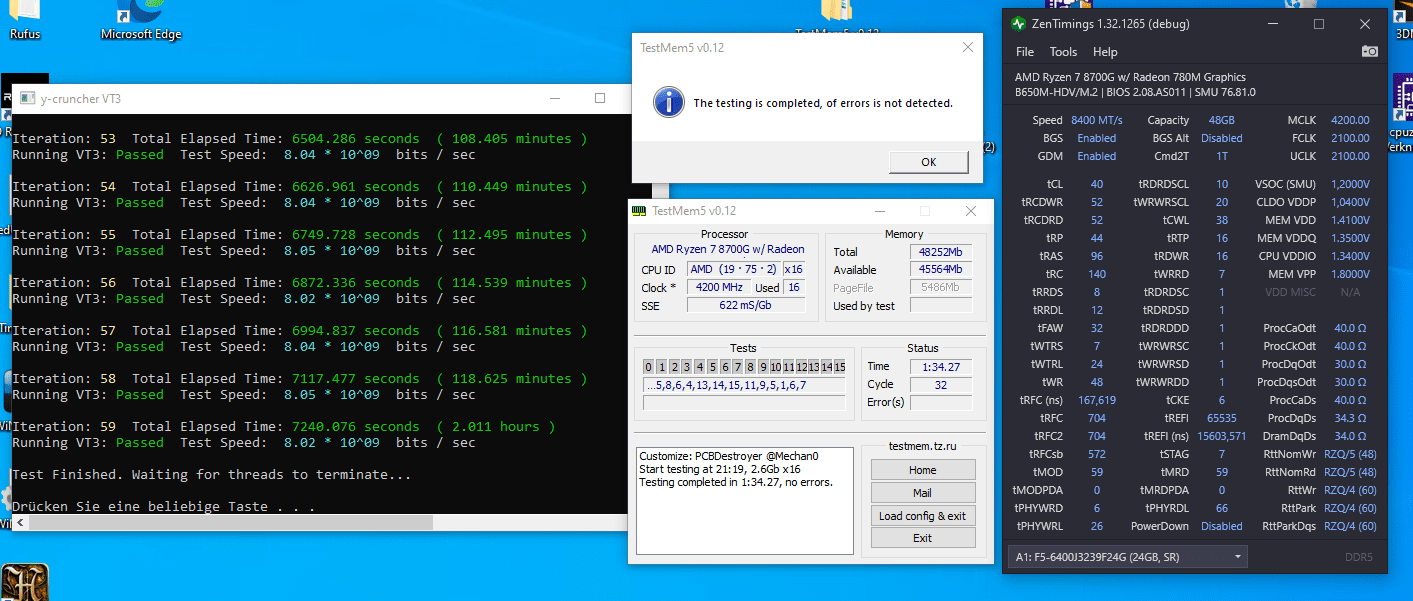Screen dimensions: 1413x601
Task: Open the File menu in ZenTimings
Action: coord(1025,52)
